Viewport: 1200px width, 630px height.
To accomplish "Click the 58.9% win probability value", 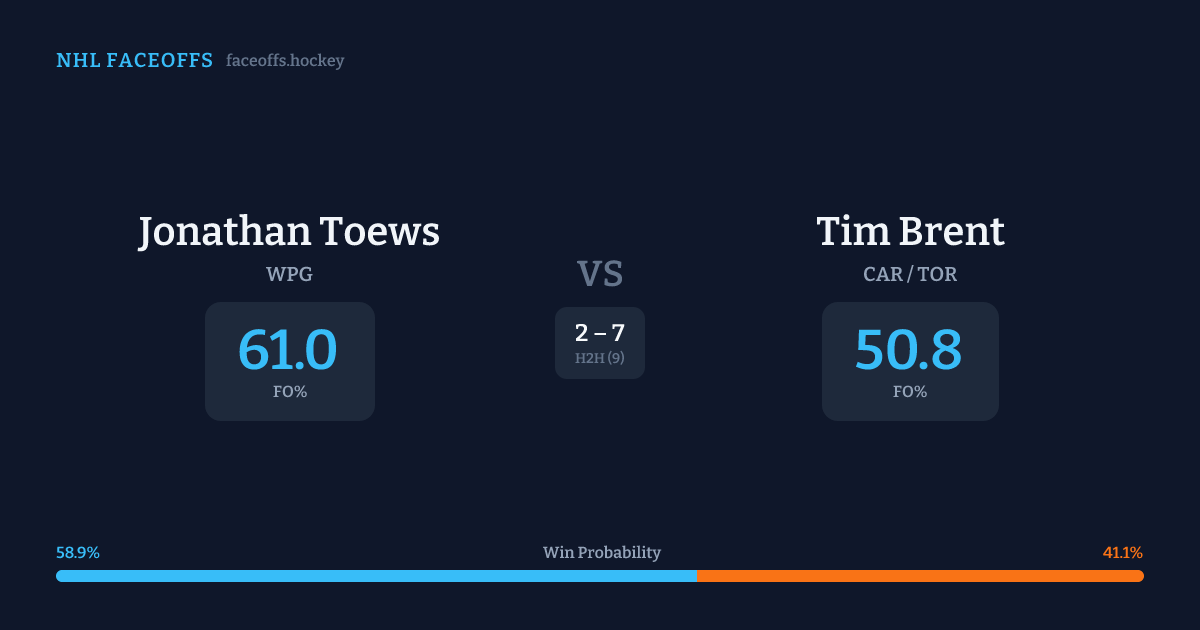I will (78, 553).
